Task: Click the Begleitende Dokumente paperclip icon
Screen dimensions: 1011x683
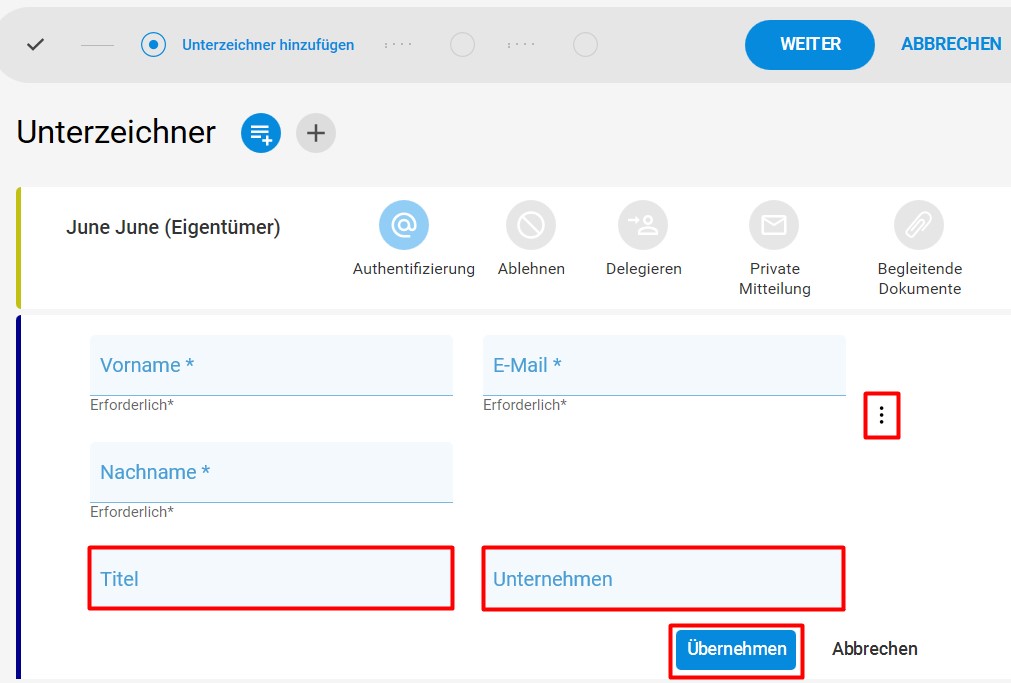Action: click(919, 225)
